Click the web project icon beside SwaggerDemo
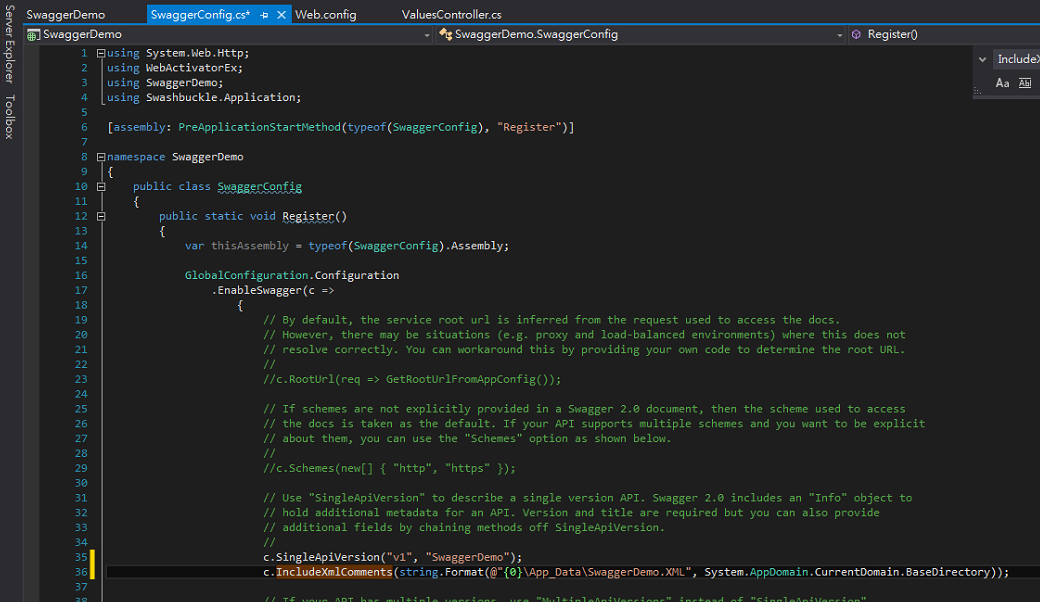Screen dimensions: 1040x602 [x=33, y=34]
